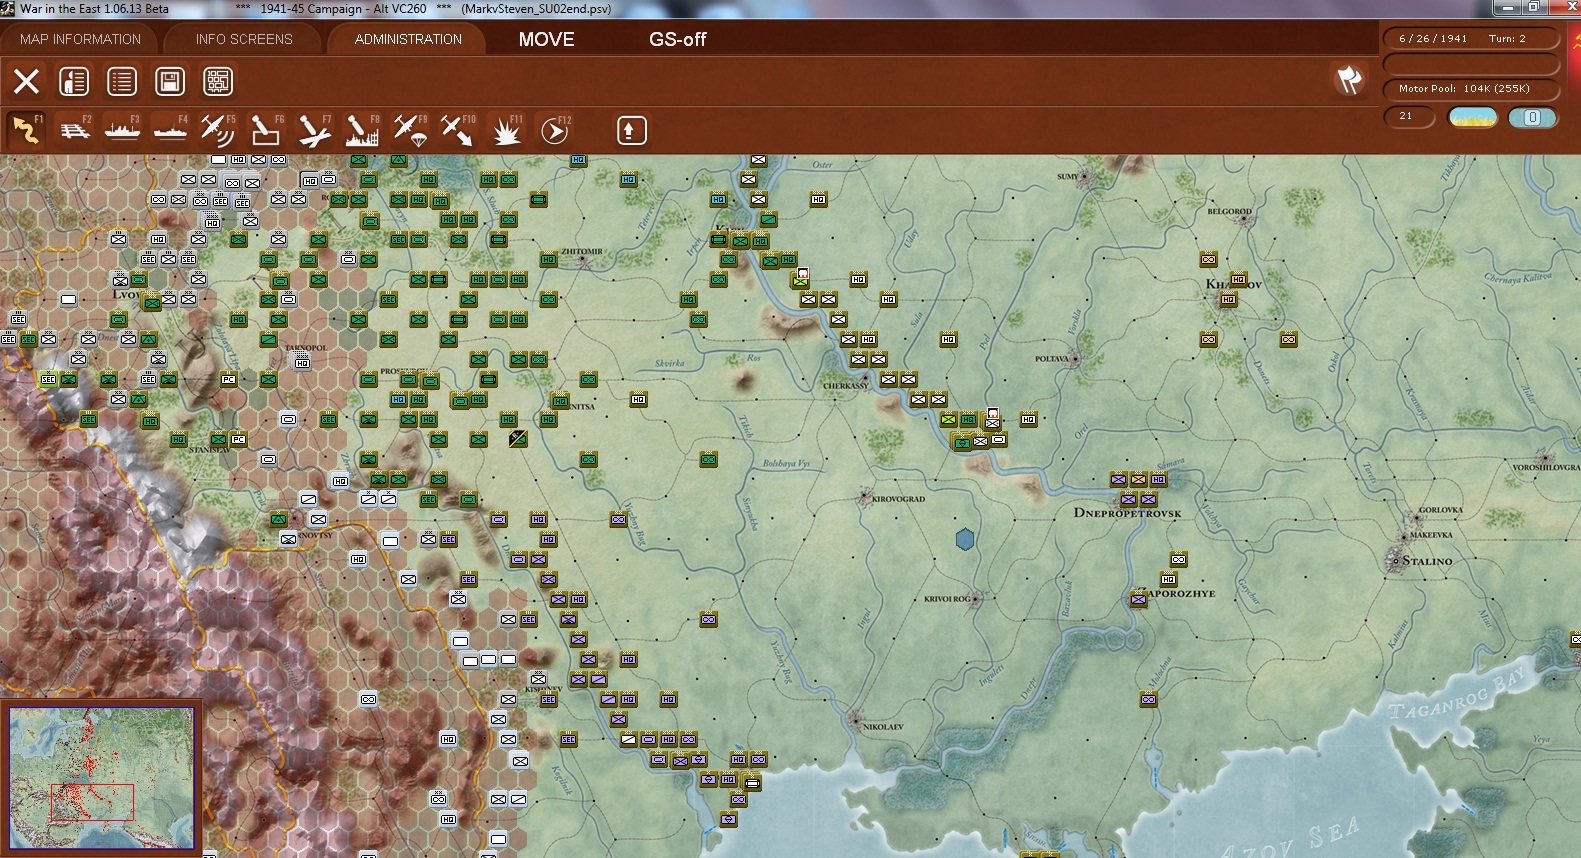
Task: Click the blue hexagon marker near Krivoi Rog
Action: pos(965,539)
